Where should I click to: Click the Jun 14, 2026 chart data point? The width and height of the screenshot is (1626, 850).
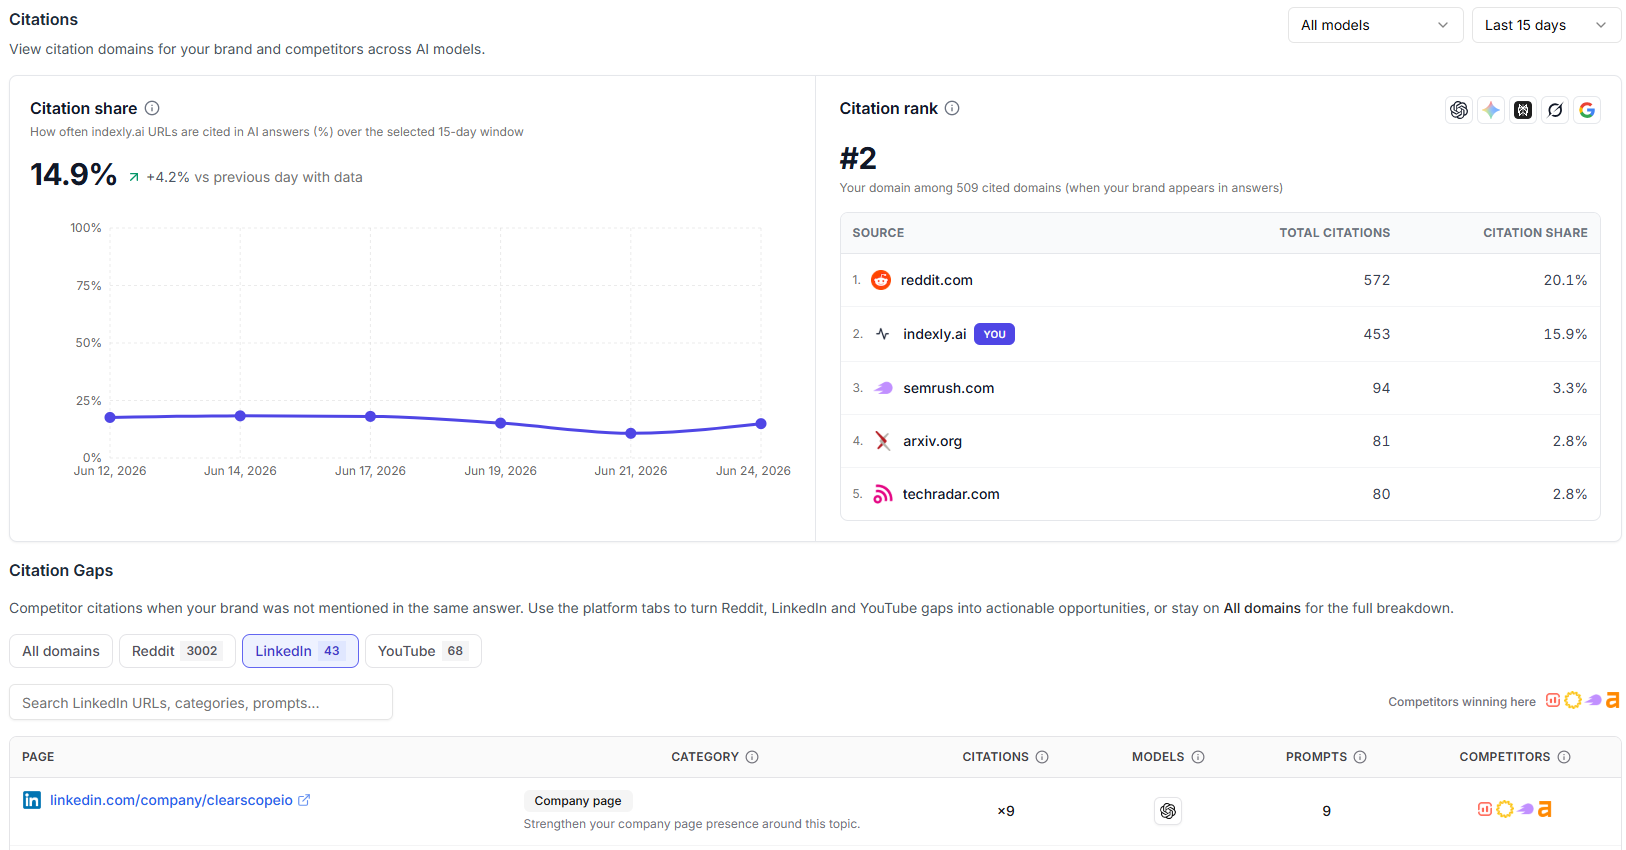coord(240,416)
